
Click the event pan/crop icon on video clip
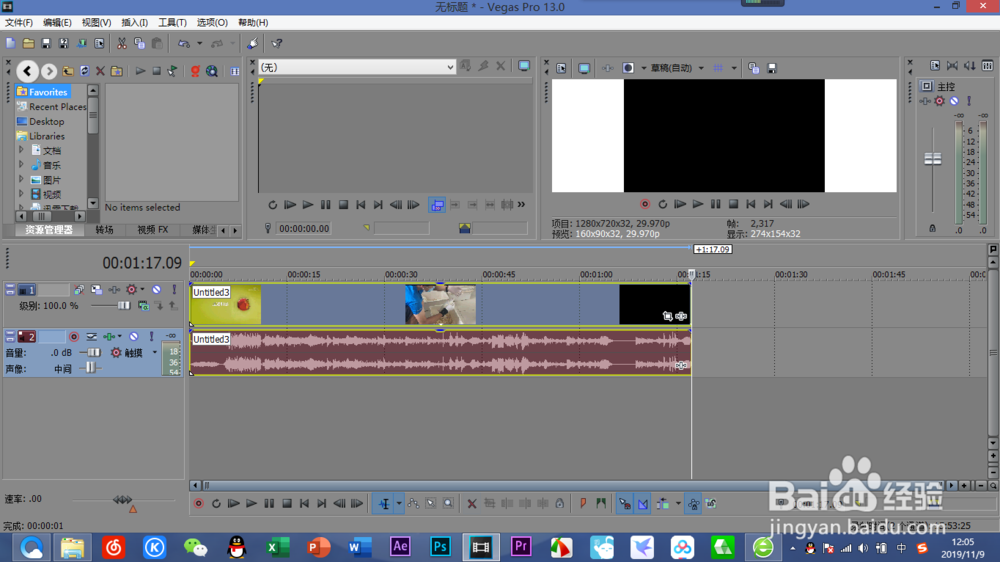click(667, 316)
